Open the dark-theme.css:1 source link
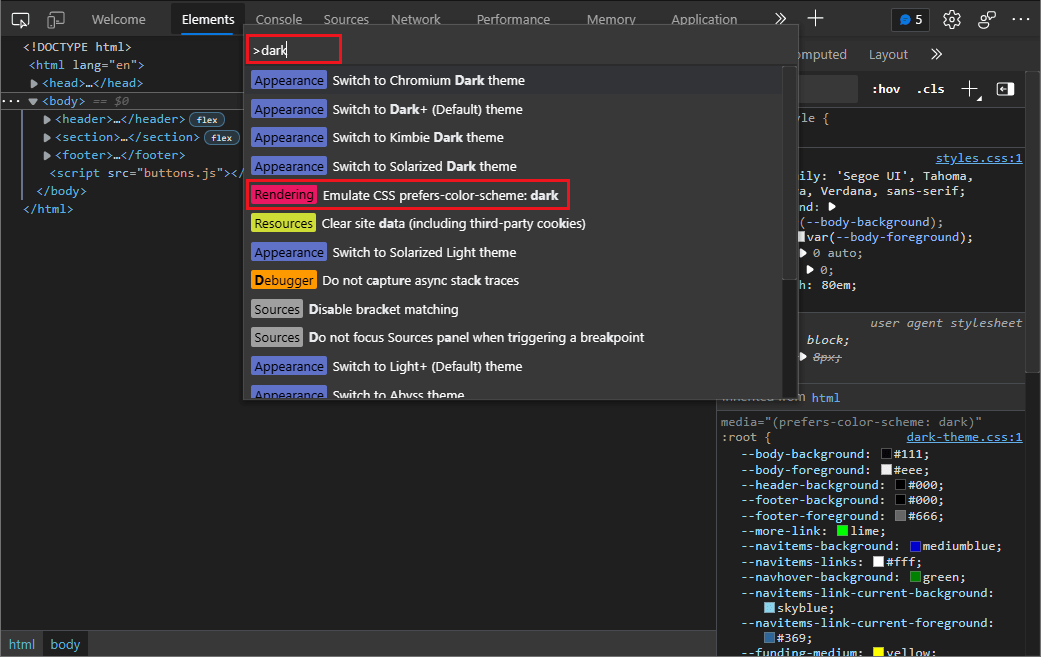The height and width of the screenshot is (657, 1041). (964, 437)
